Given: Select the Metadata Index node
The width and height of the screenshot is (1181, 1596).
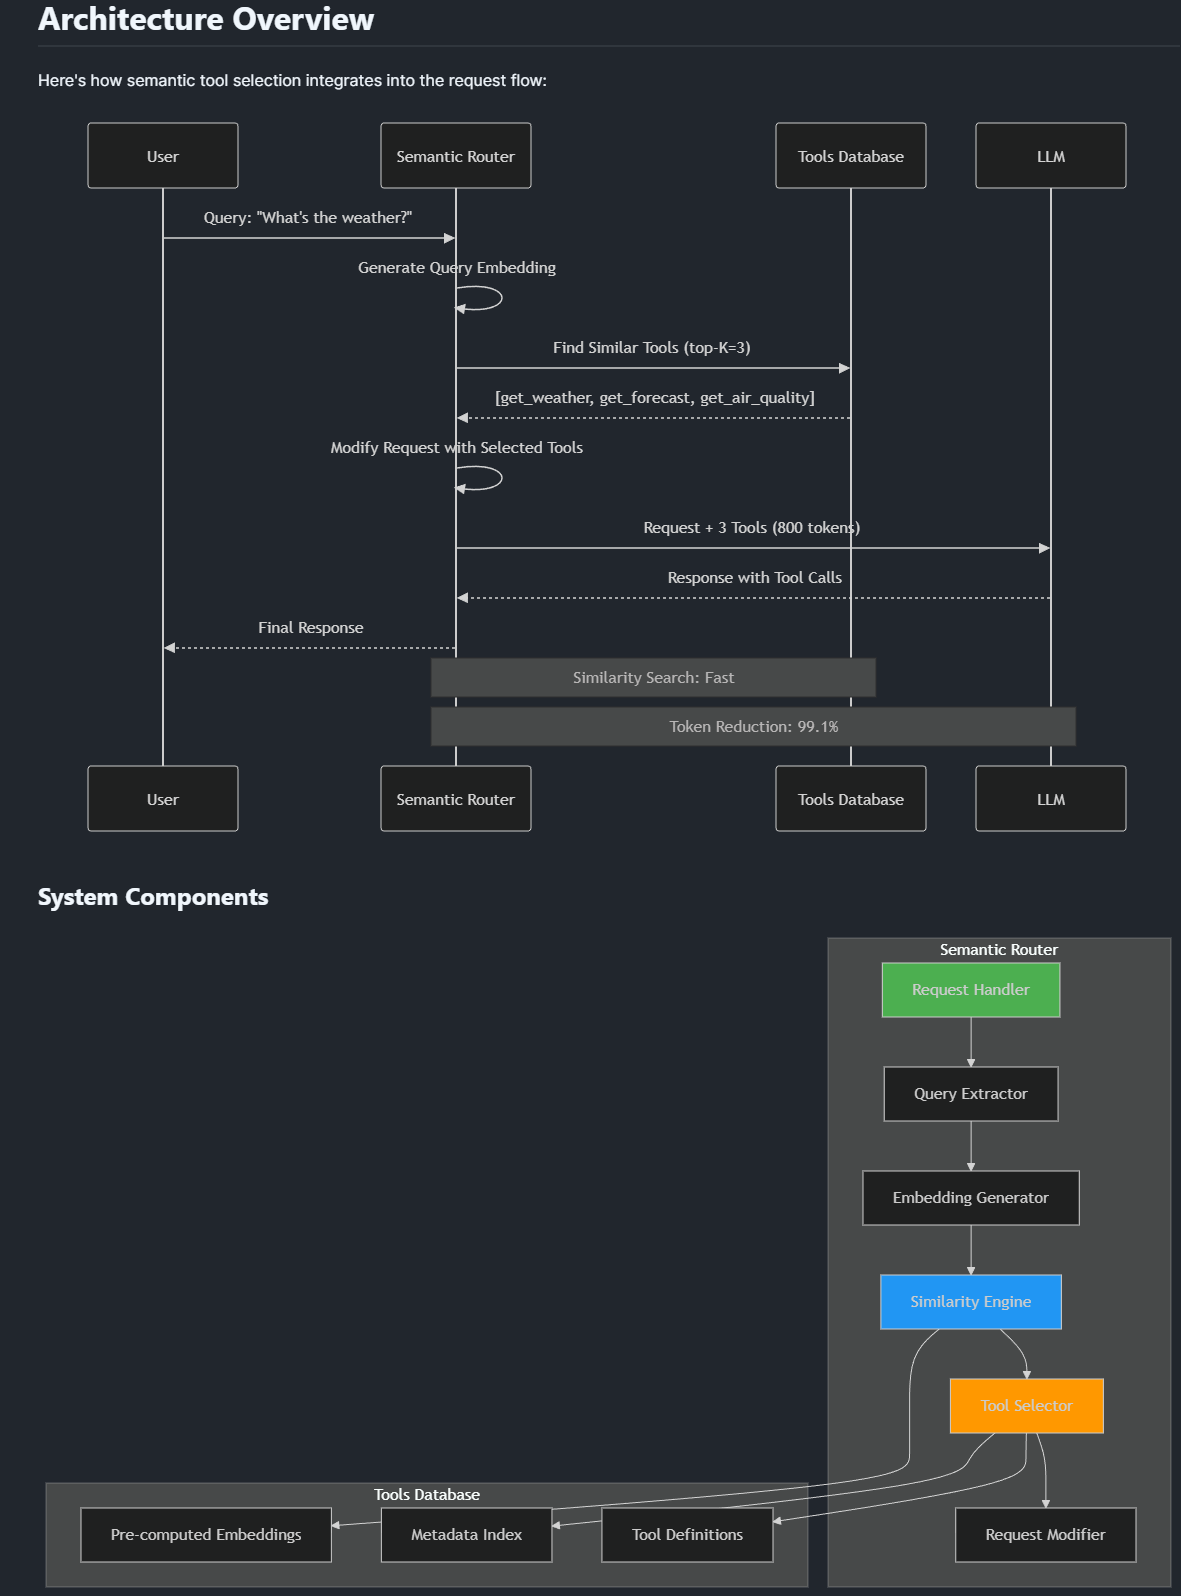Looking at the screenshot, I should [466, 1535].
